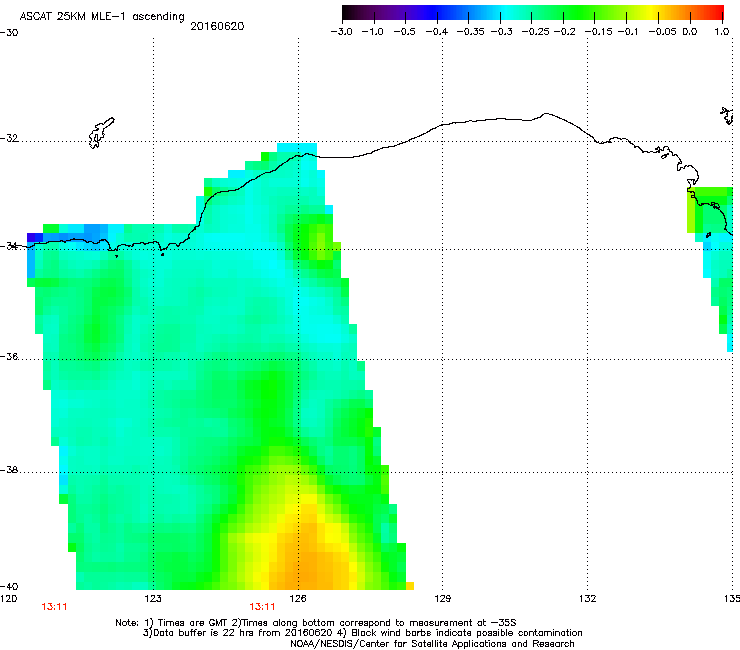Click the -40 latitude axis label
The image size is (740, 650).
pyautogui.click(x=9, y=586)
